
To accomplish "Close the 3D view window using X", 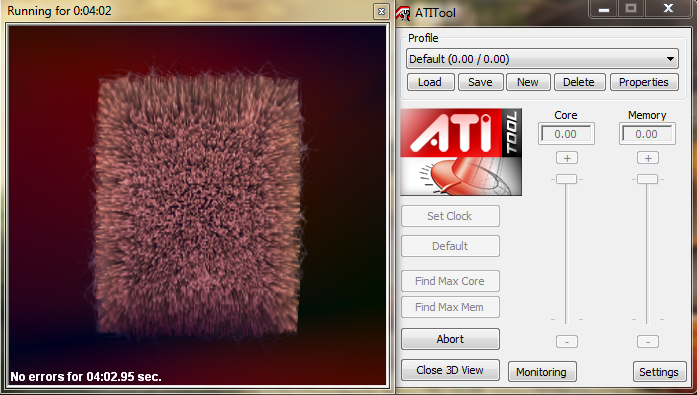I will click(381, 12).
